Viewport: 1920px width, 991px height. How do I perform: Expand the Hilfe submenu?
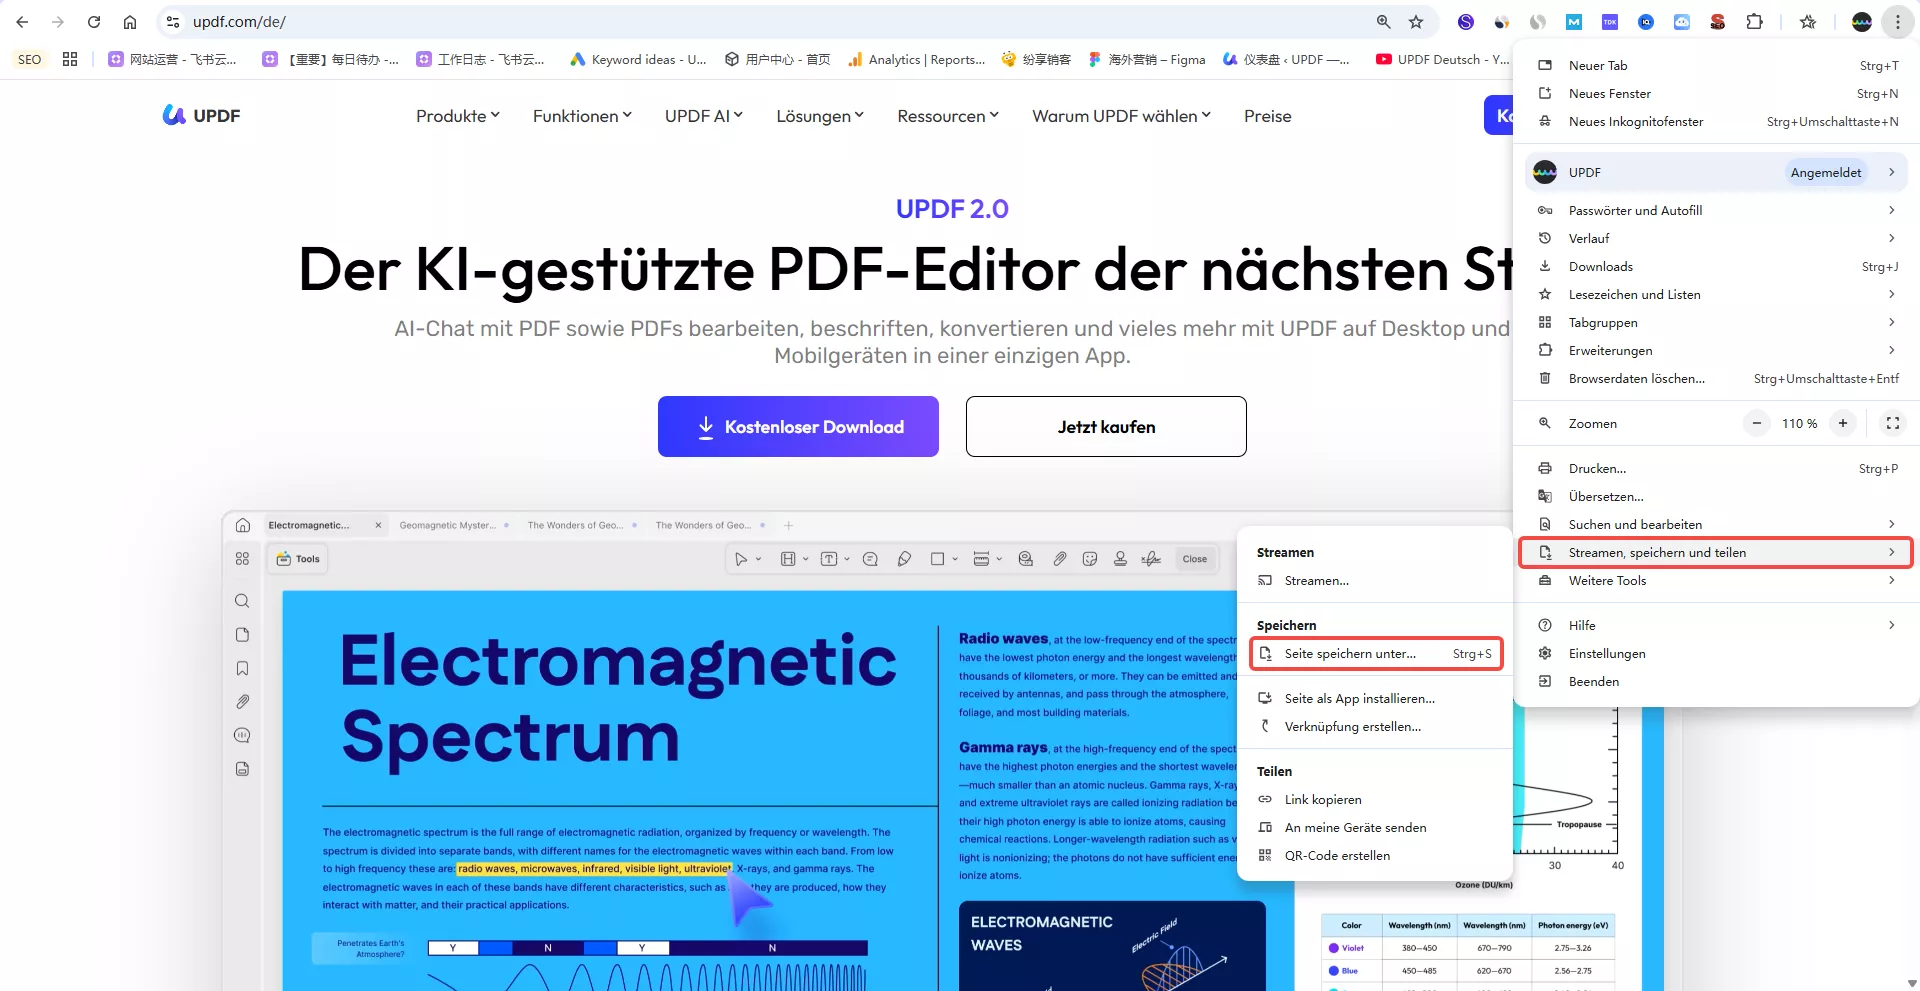point(1717,625)
